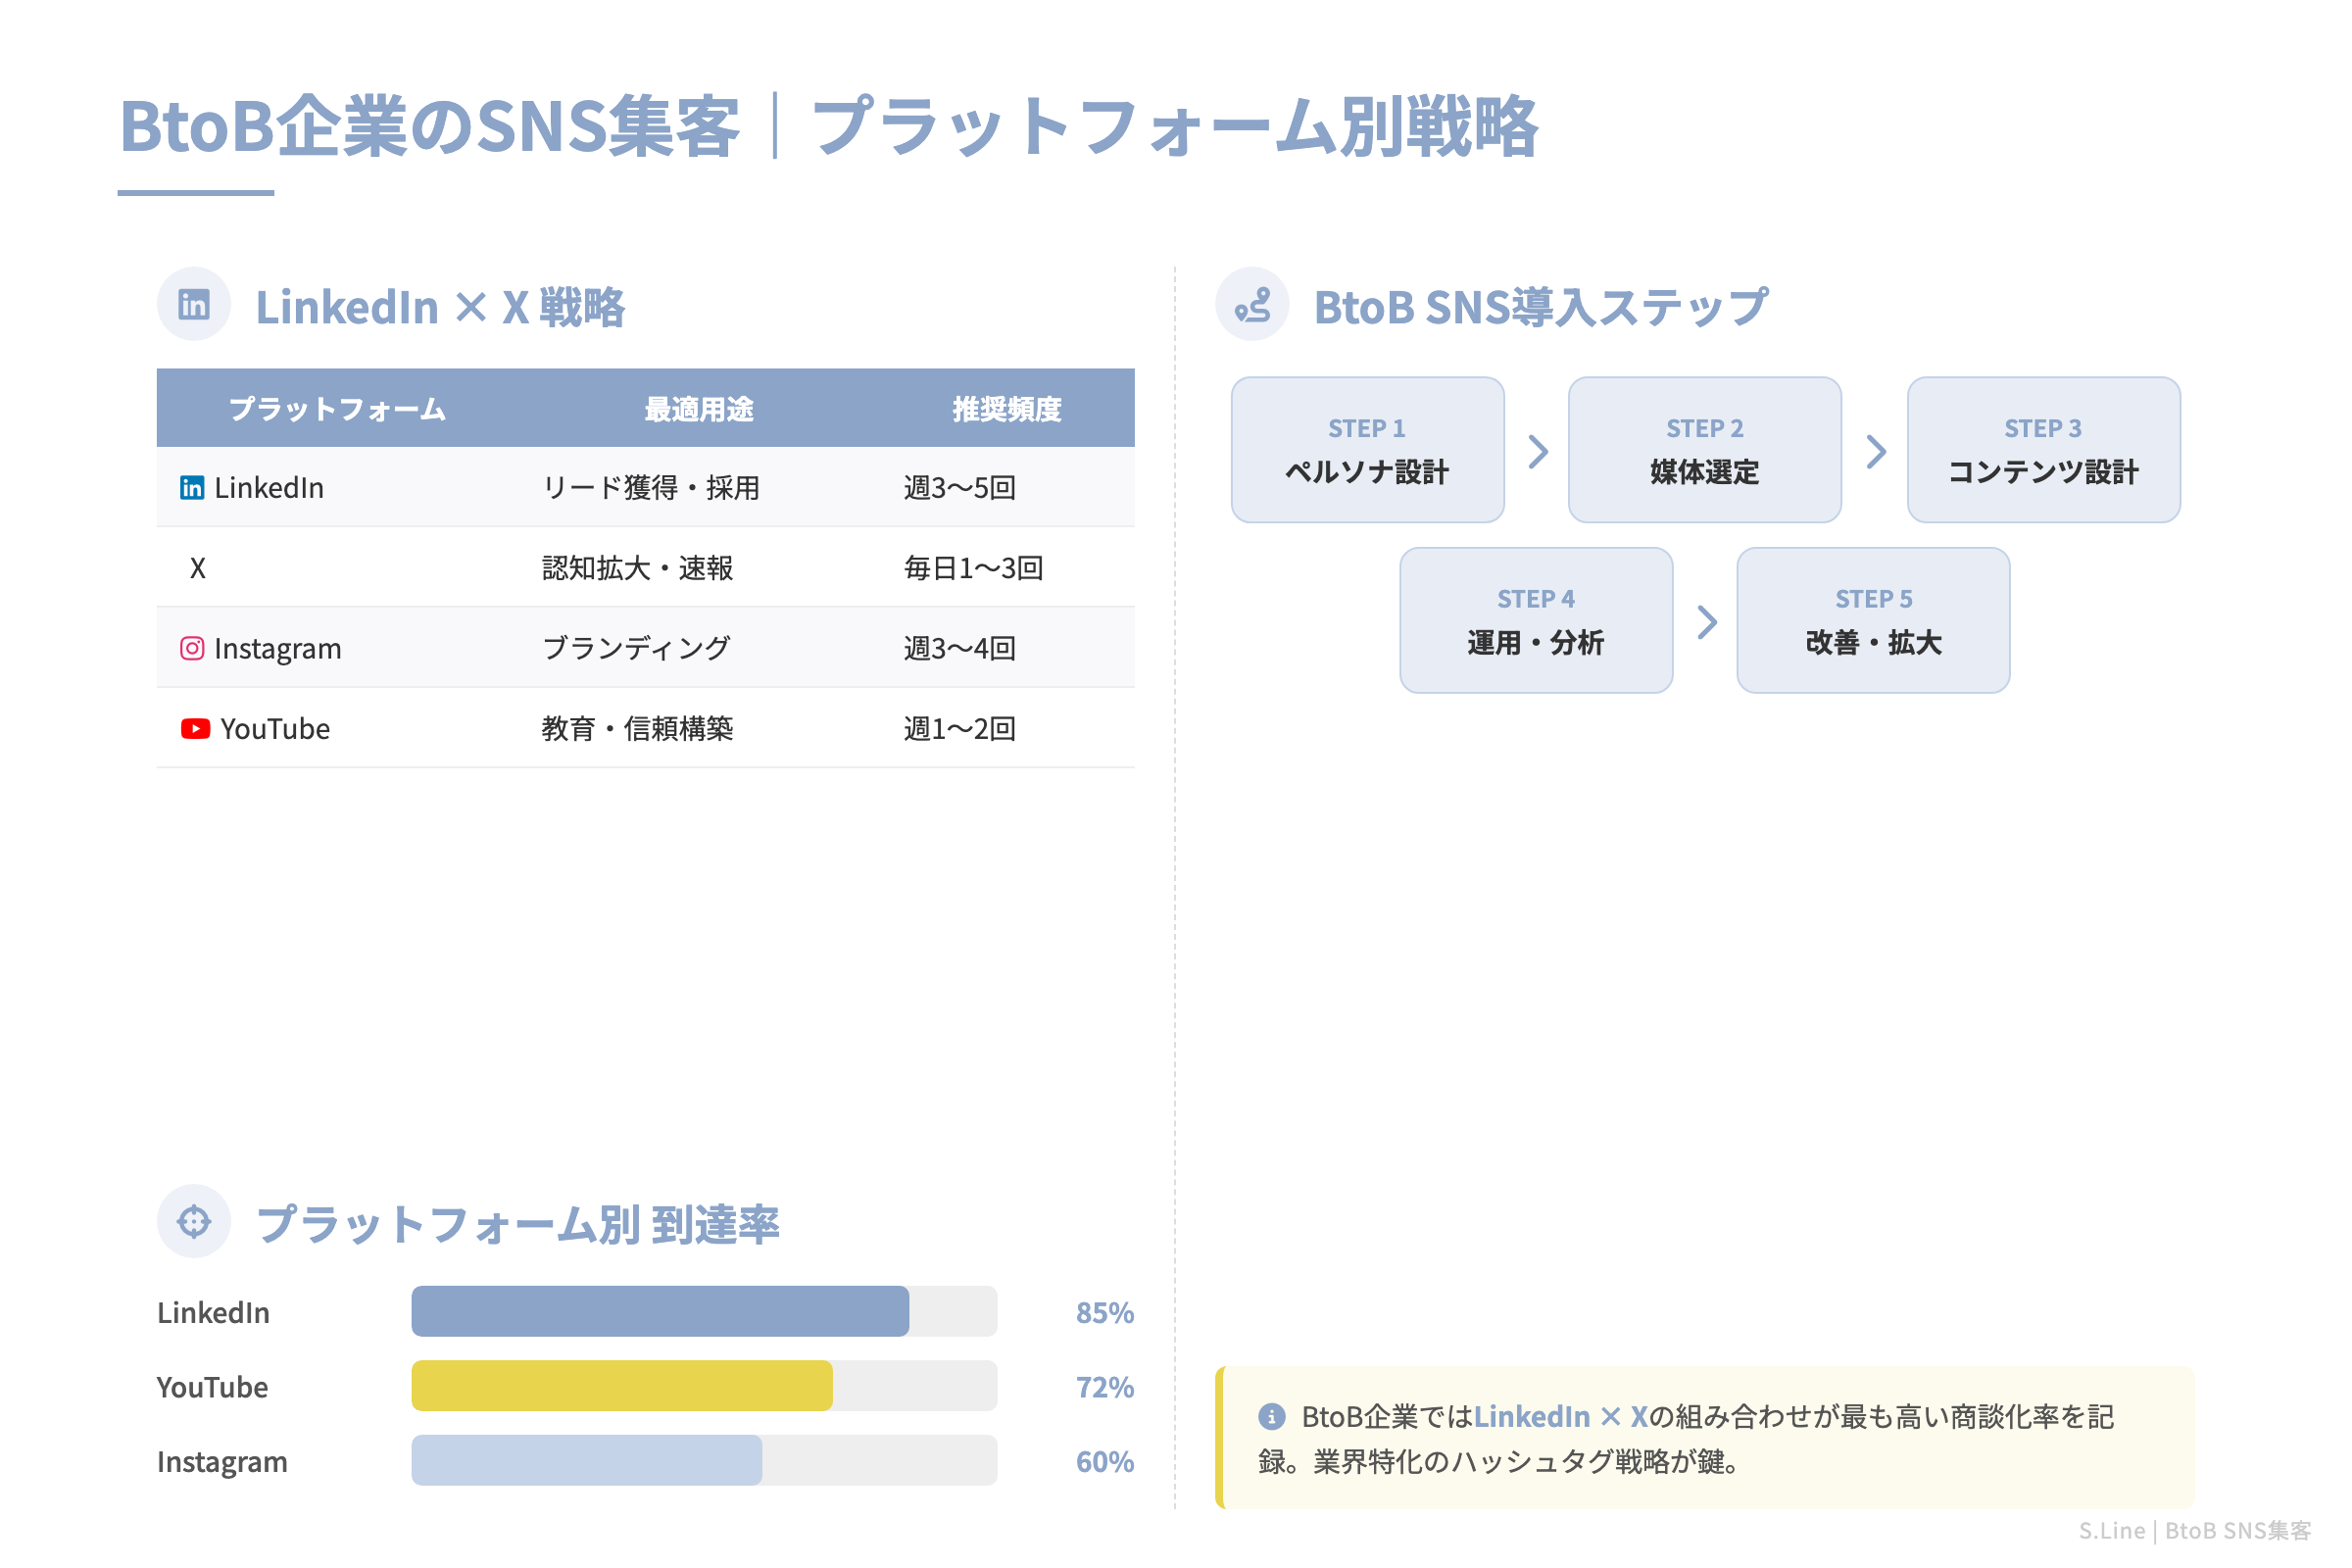The image size is (2352, 1568).
Task: Open the STEP 1 ペルソナ設計 card
Action: click(x=1368, y=449)
